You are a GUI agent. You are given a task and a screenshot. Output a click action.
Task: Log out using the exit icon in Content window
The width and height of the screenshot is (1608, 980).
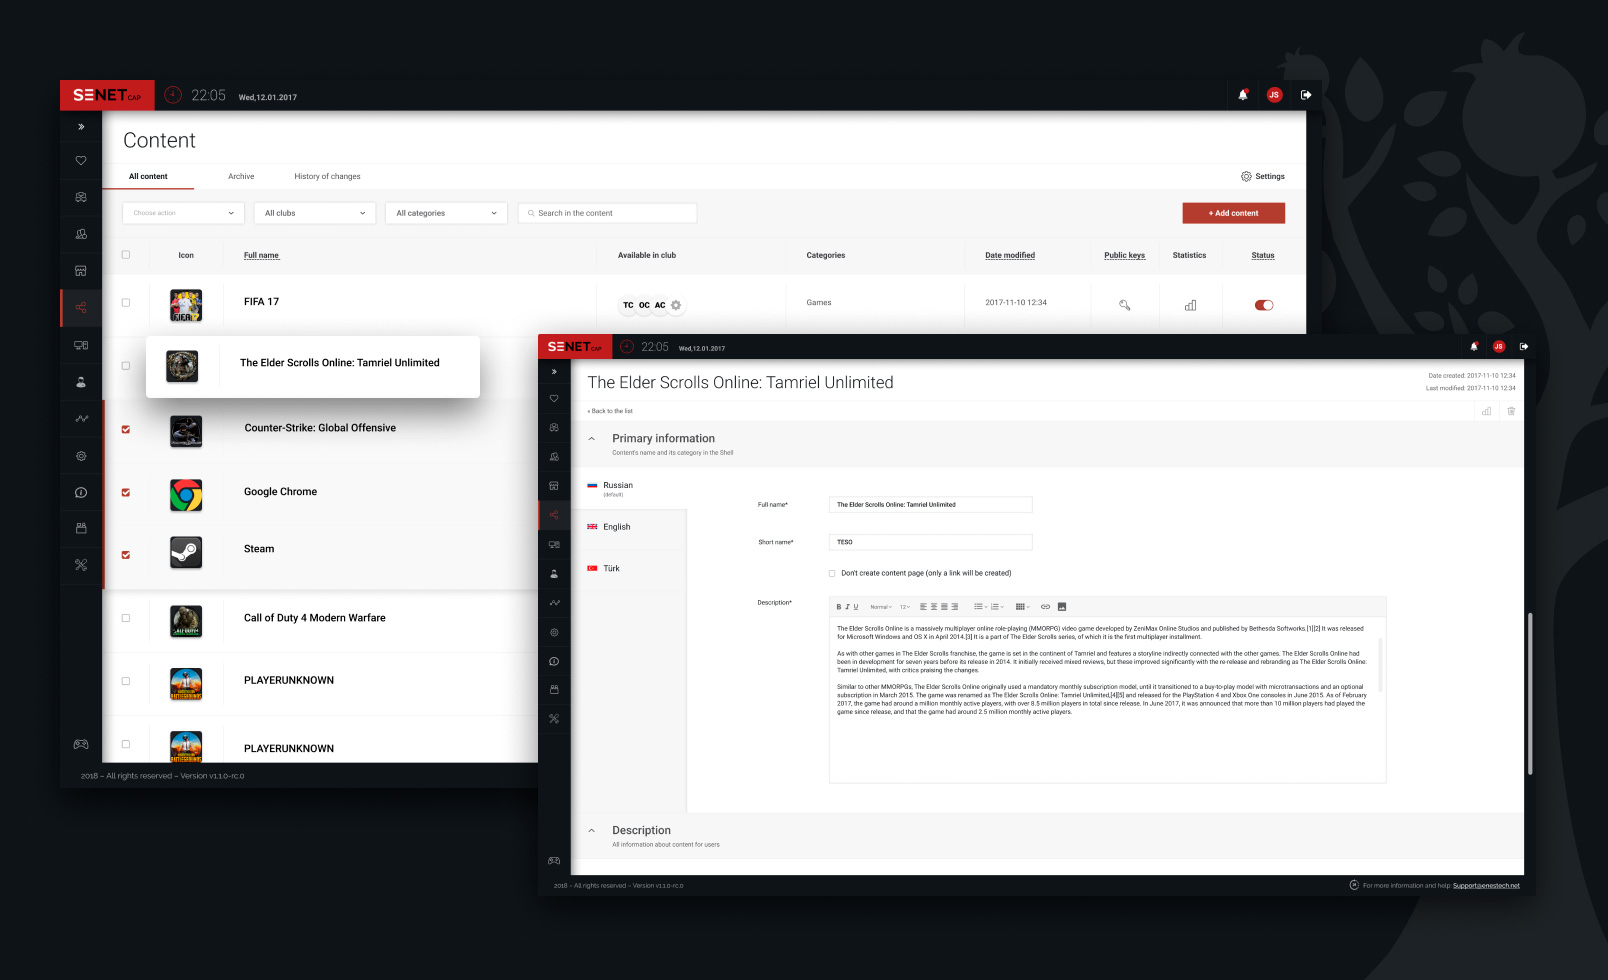(1306, 95)
